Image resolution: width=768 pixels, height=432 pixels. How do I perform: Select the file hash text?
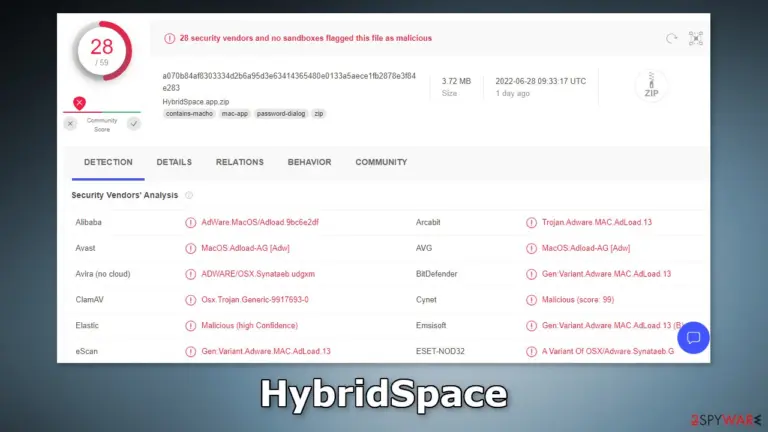(289, 82)
